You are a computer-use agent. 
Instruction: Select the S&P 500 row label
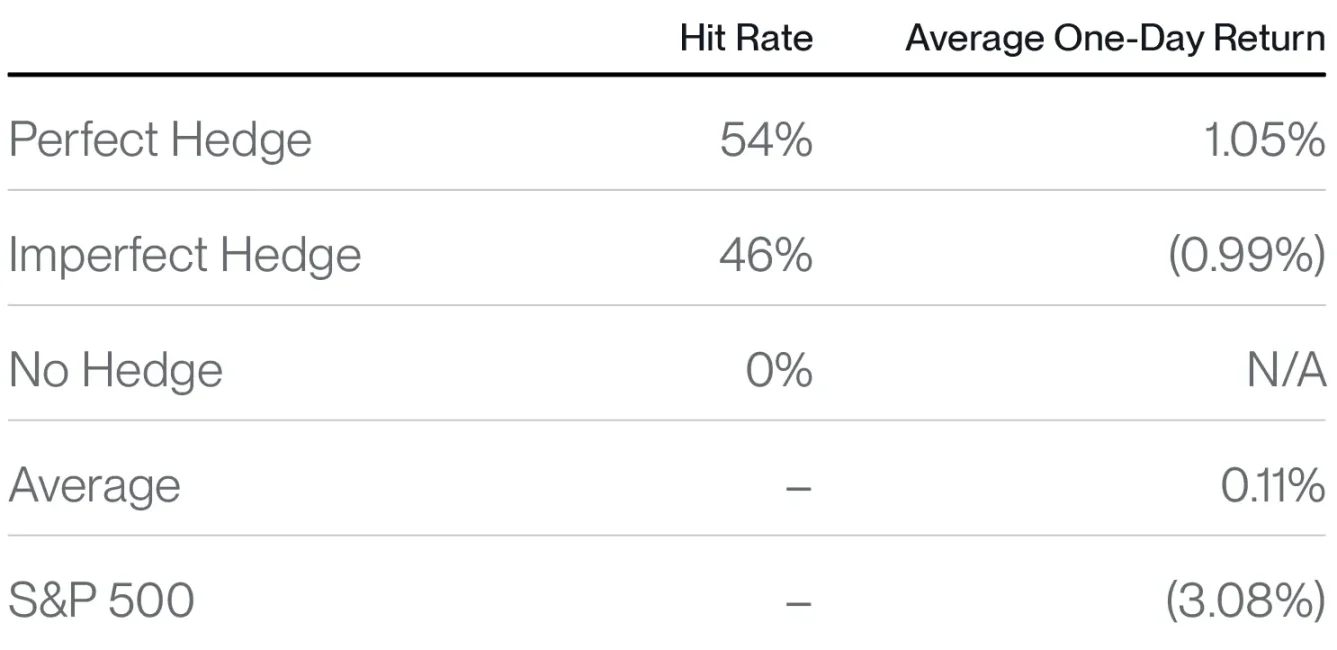click(x=101, y=601)
